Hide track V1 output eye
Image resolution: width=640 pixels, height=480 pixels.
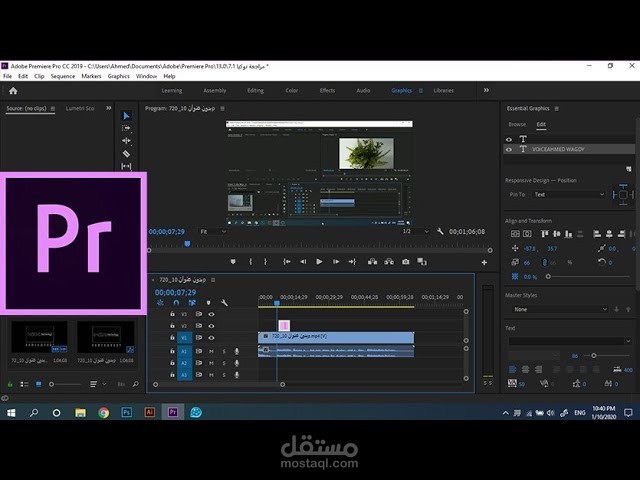211,338
